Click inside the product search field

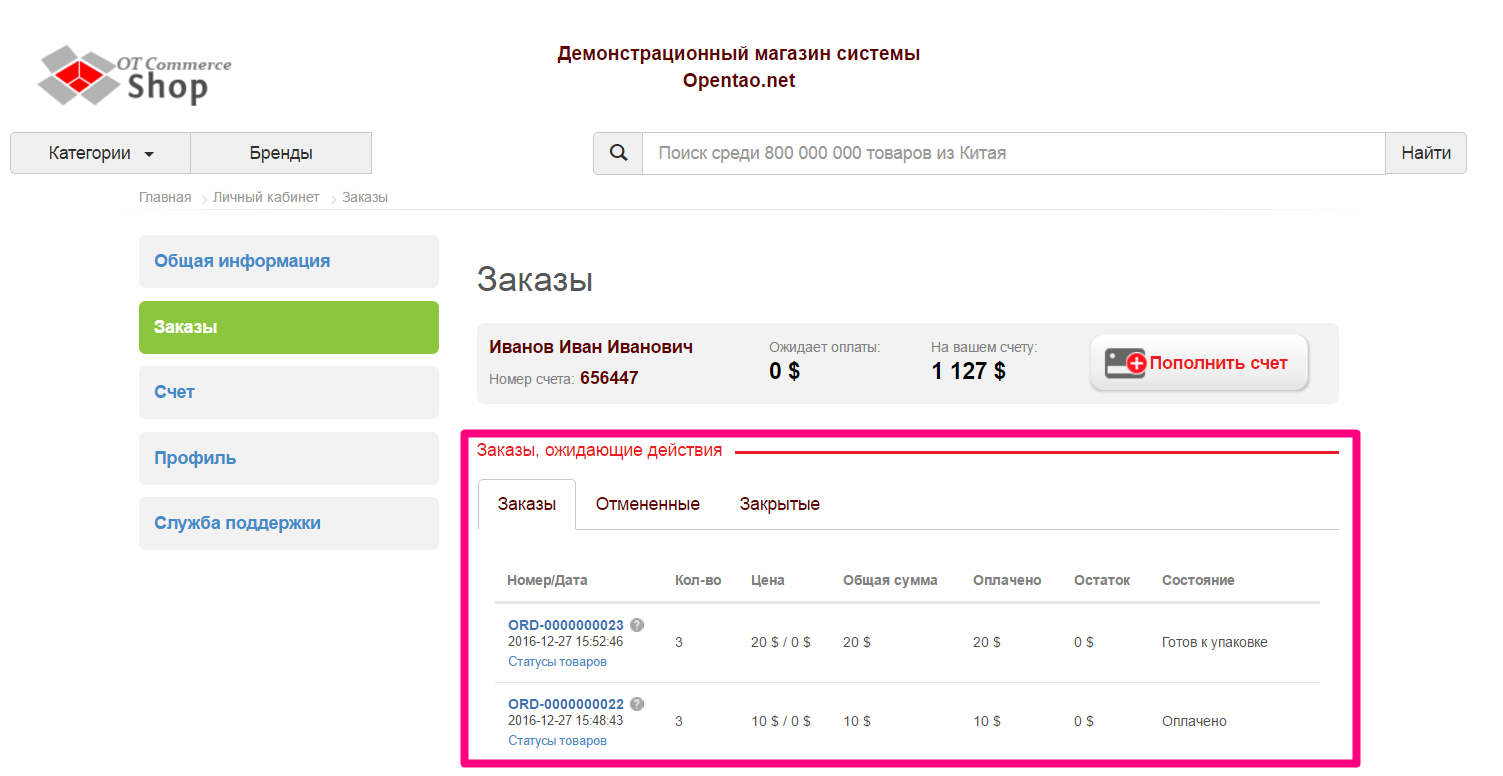coord(1000,152)
